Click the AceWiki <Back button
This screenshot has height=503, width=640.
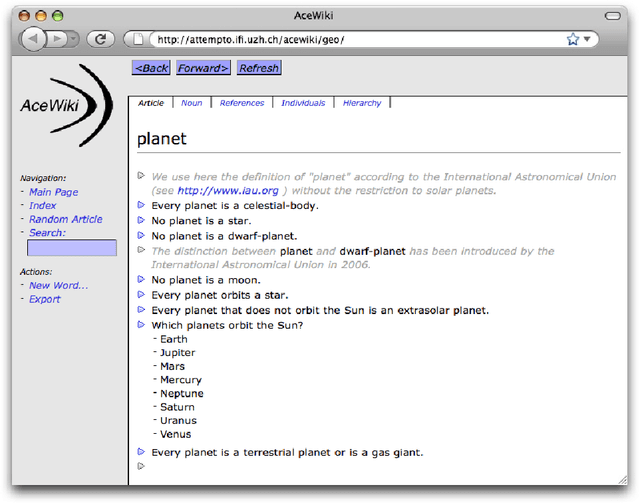151,68
